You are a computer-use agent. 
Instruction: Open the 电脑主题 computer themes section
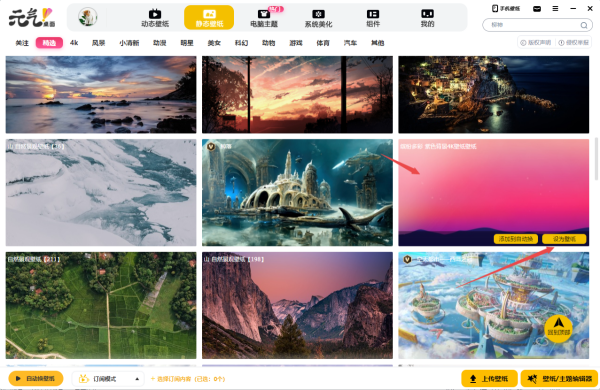tap(264, 18)
